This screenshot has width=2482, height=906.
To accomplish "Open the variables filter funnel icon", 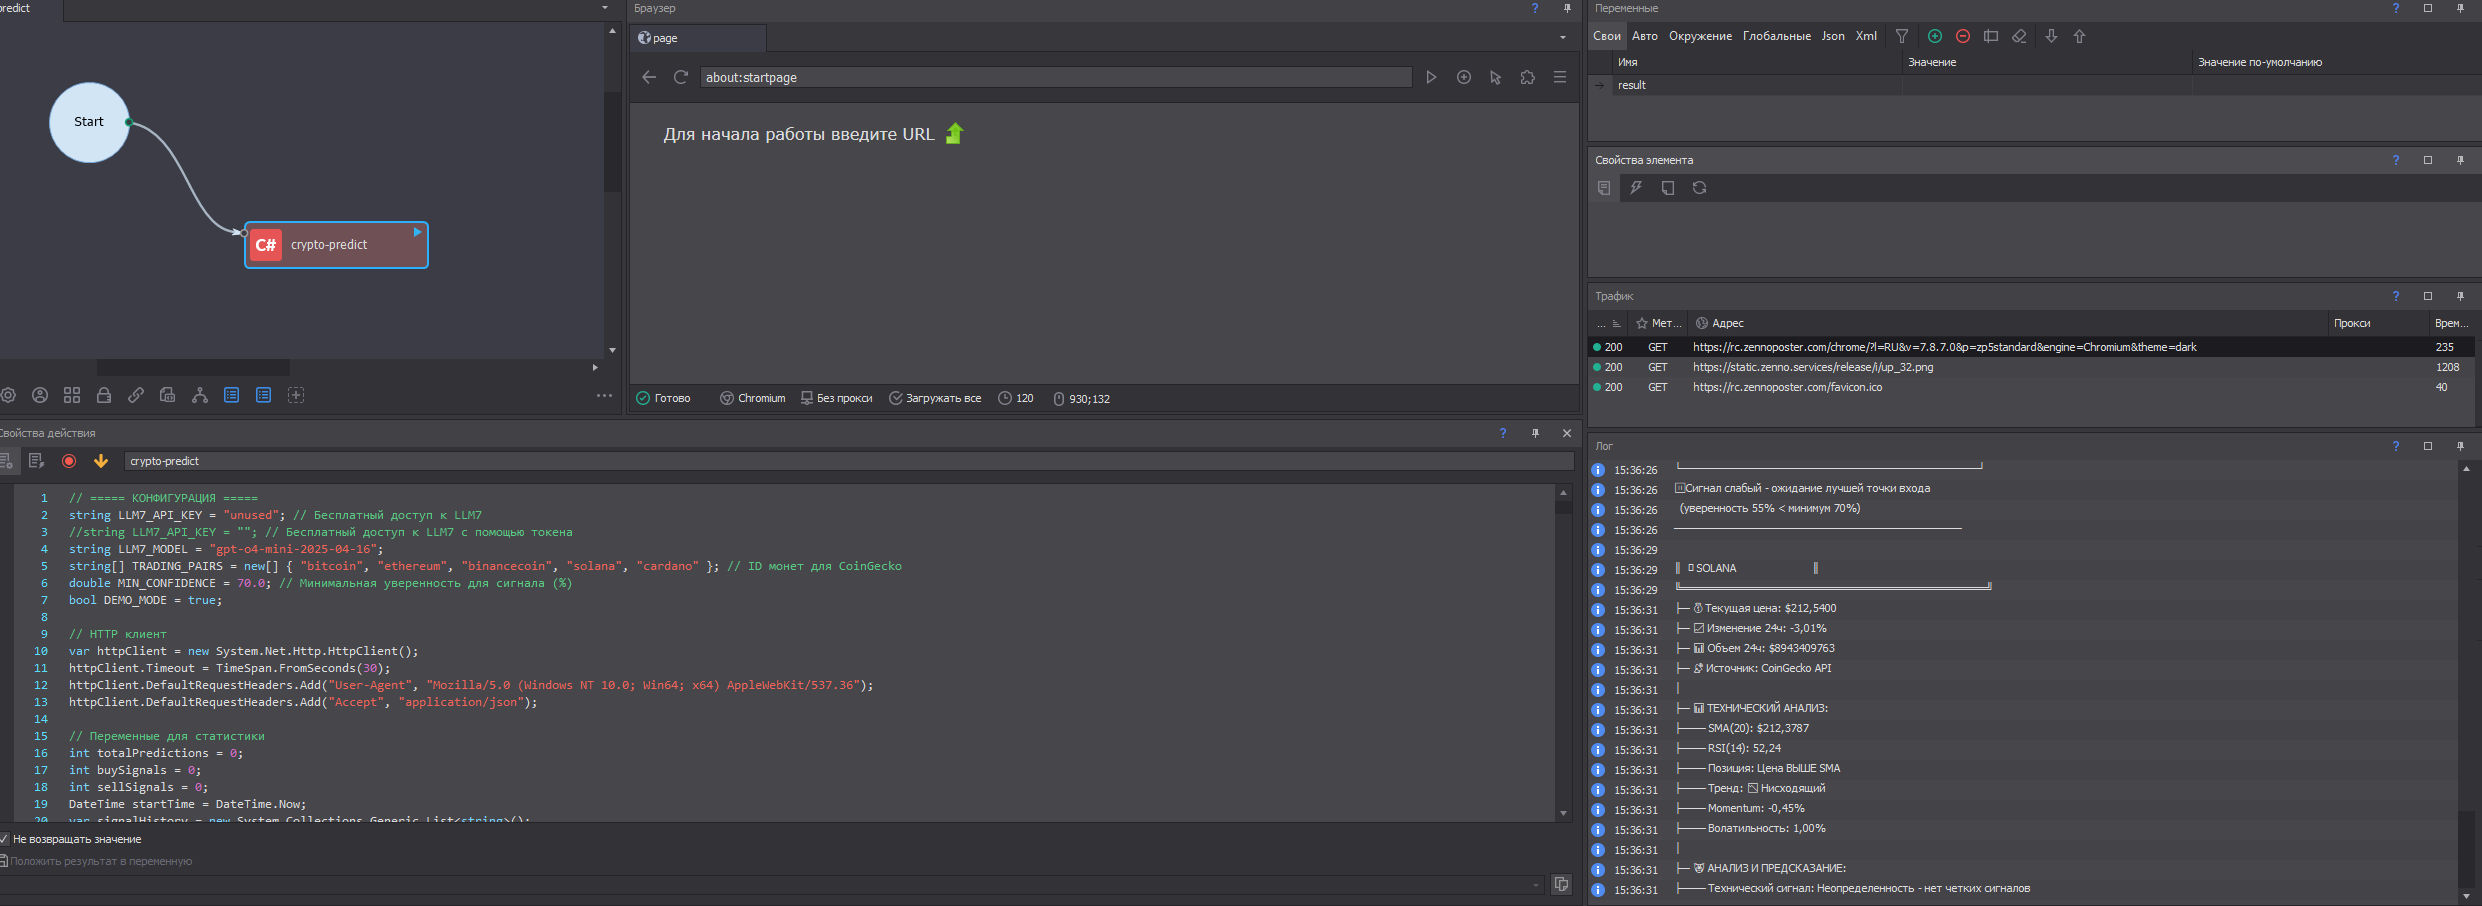I will click(x=1901, y=36).
